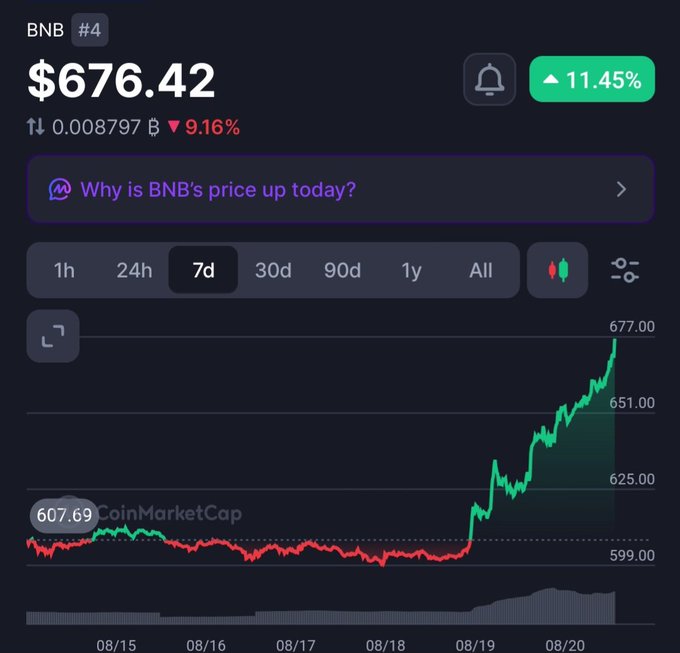680x653 pixels.
Task: Tap the 08/16 date label
Action: (x=206, y=645)
